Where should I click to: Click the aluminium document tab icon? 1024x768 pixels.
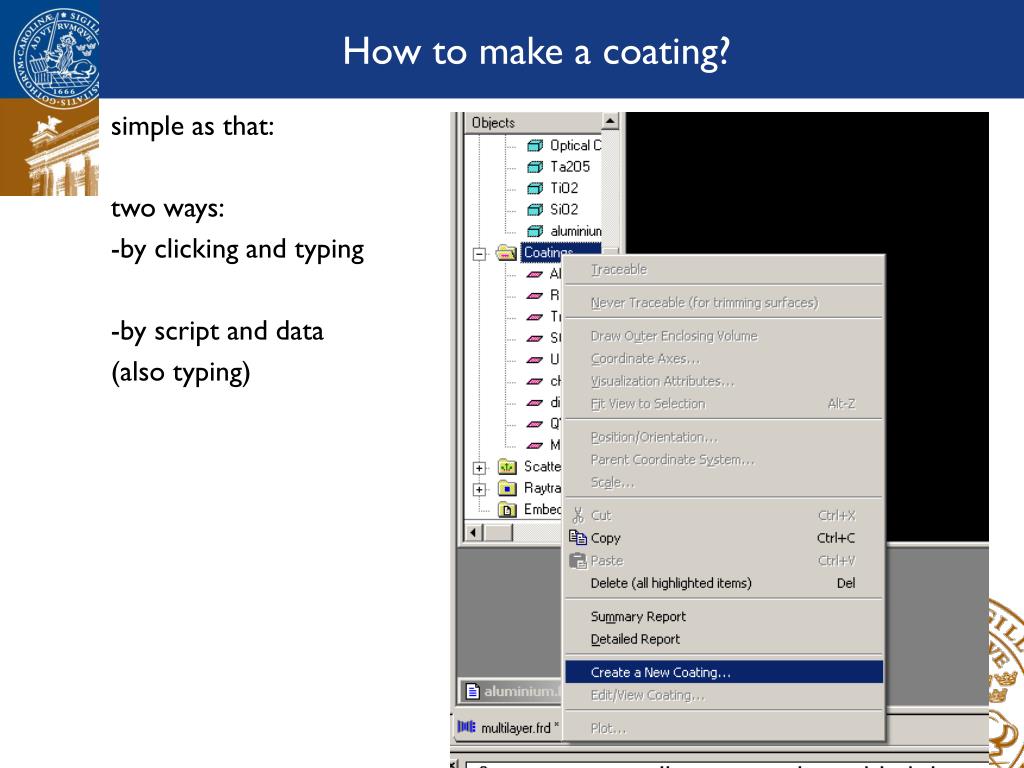tap(473, 692)
